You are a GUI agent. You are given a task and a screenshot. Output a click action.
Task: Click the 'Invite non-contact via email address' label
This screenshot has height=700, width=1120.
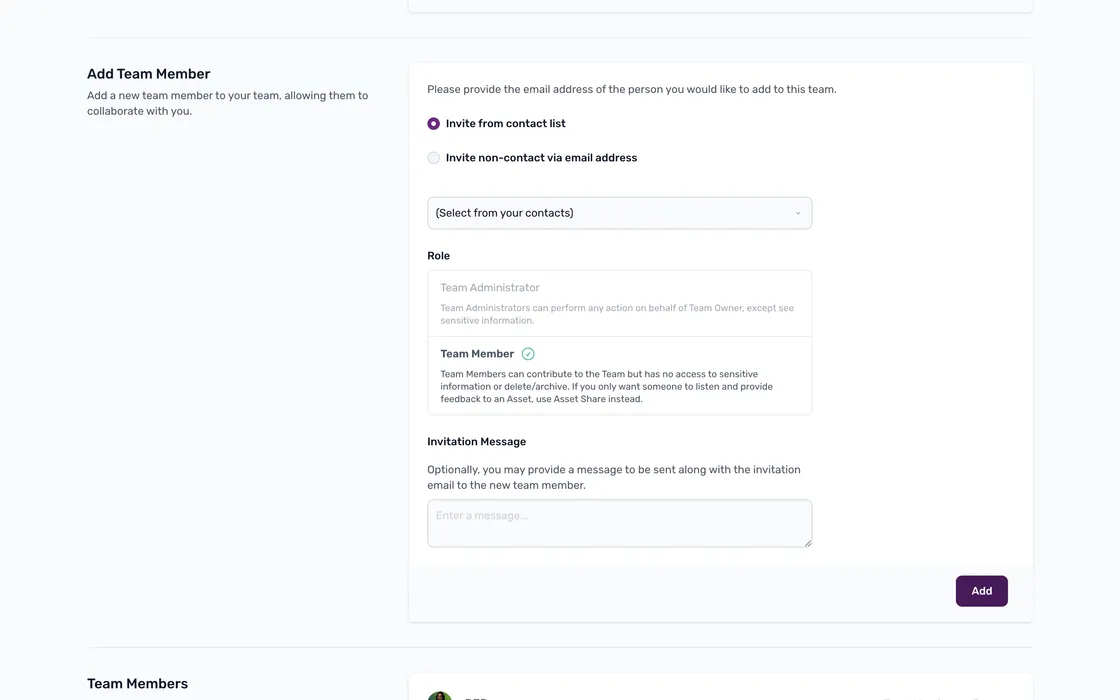[541, 158]
